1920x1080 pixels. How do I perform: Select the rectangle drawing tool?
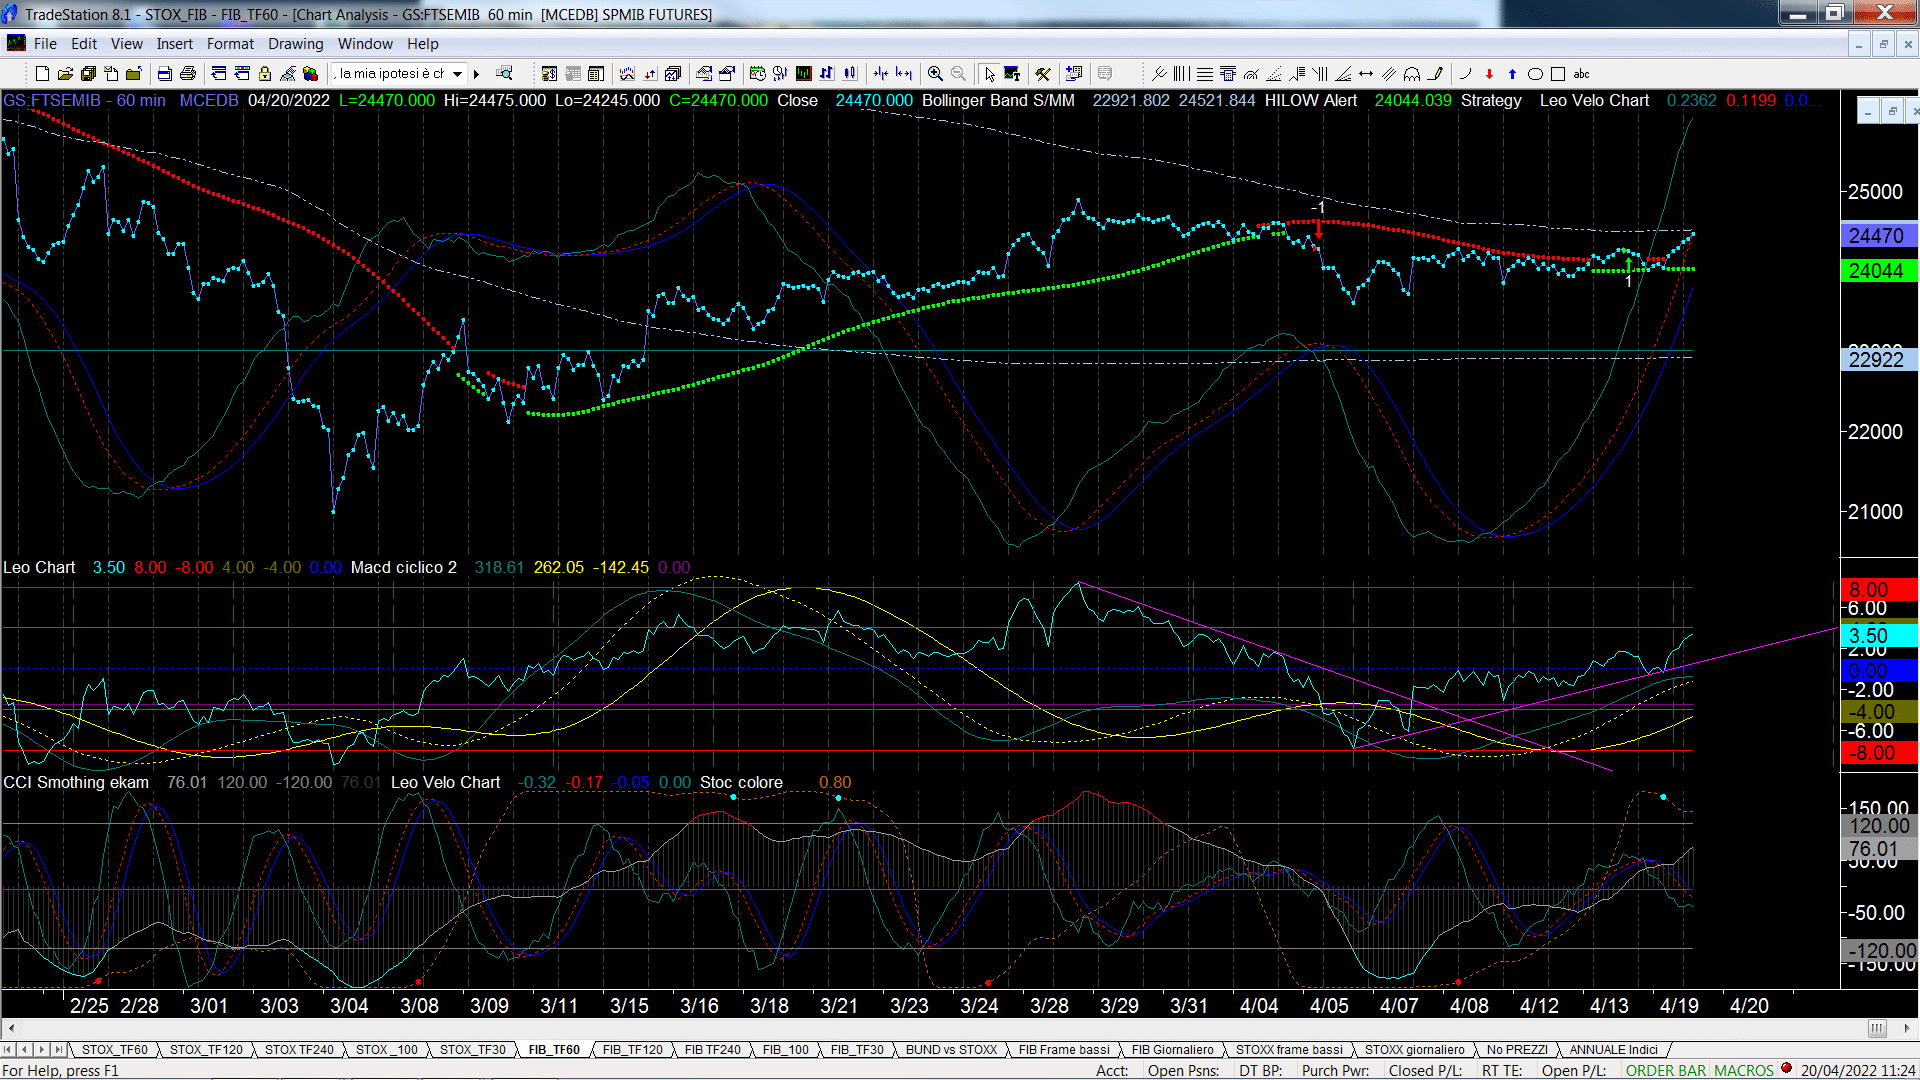click(1558, 74)
